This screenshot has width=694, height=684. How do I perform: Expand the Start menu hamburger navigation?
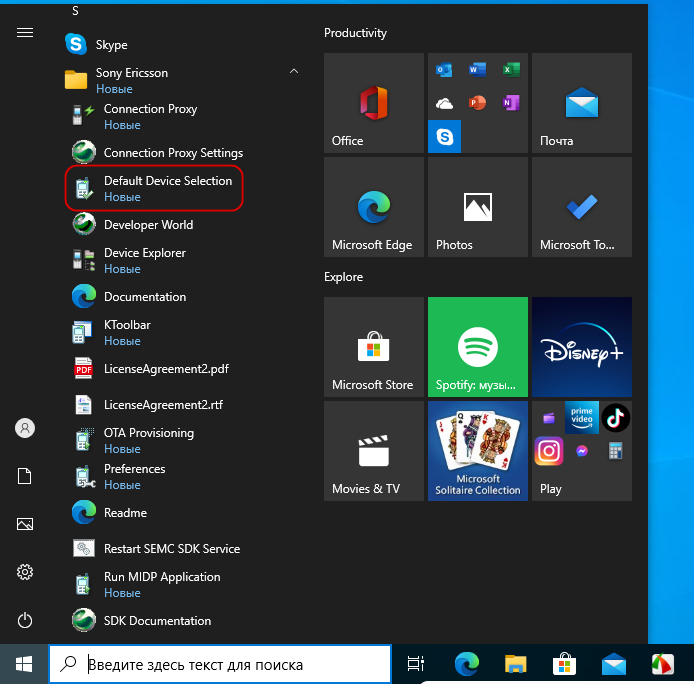pyautogui.click(x=25, y=33)
